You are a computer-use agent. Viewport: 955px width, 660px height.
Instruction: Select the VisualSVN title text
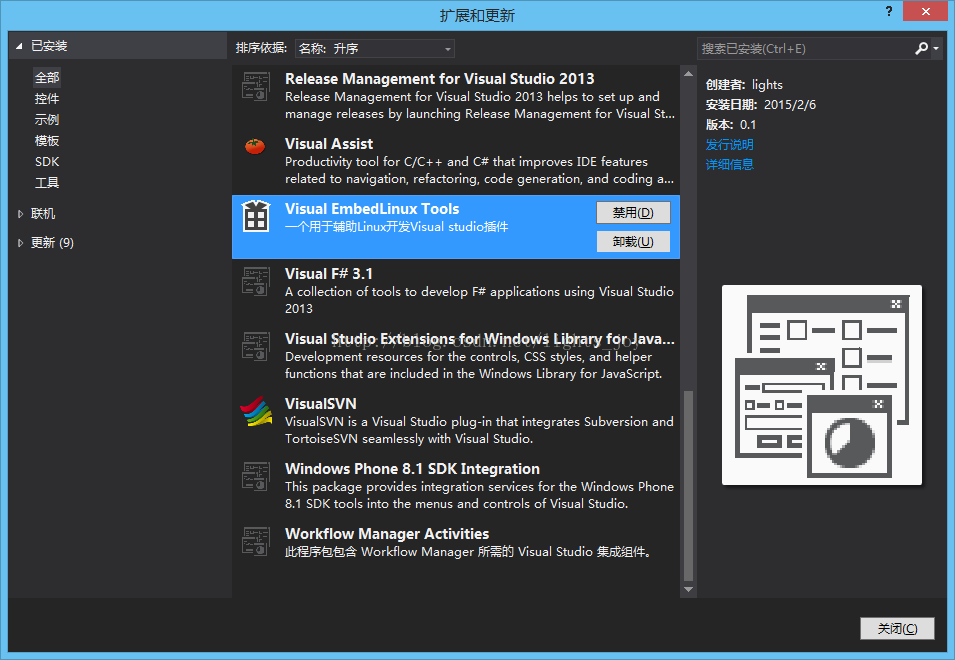pos(321,404)
